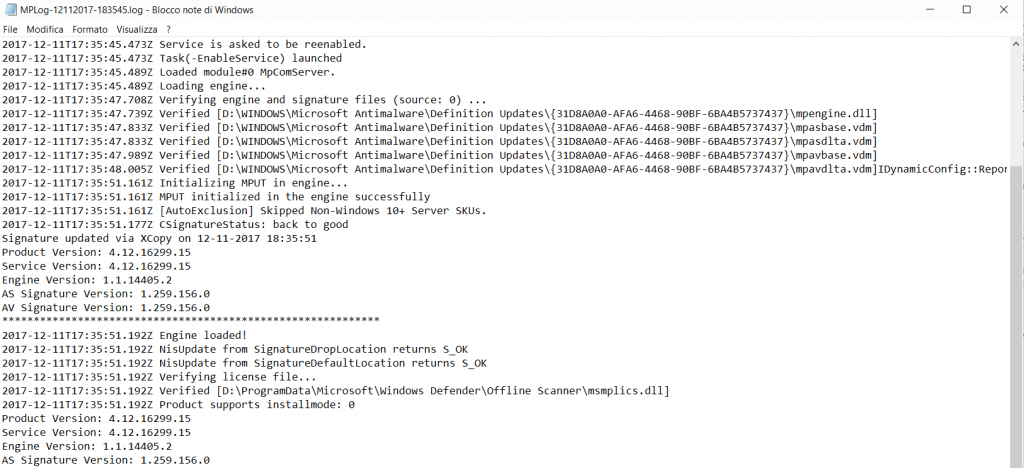
Task: Open the ? help menu
Action: pyautogui.click(x=168, y=29)
